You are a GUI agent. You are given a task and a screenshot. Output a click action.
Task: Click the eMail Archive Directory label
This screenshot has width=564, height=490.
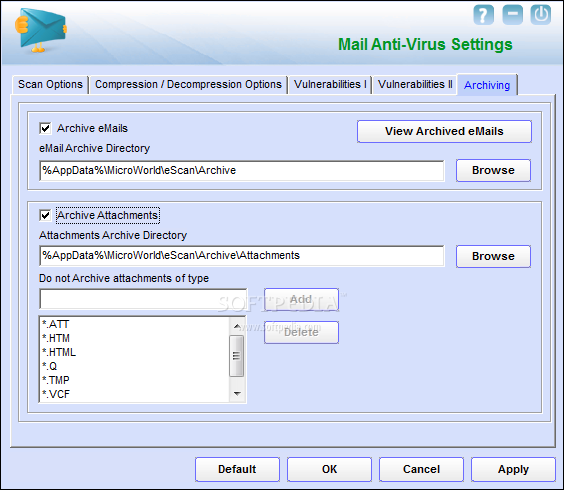tap(95, 148)
